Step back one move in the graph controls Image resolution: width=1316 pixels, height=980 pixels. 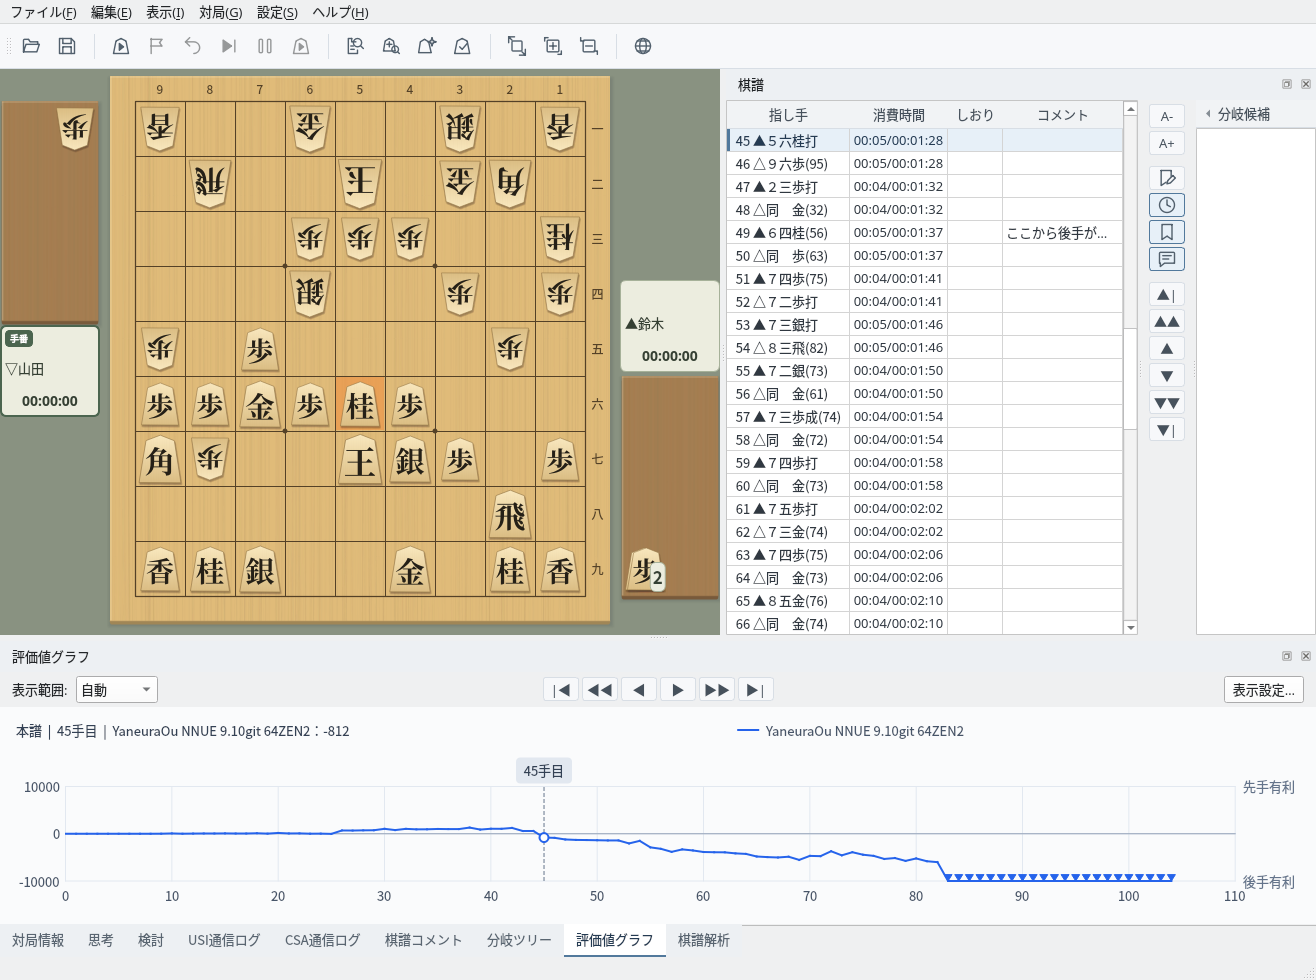click(x=639, y=690)
